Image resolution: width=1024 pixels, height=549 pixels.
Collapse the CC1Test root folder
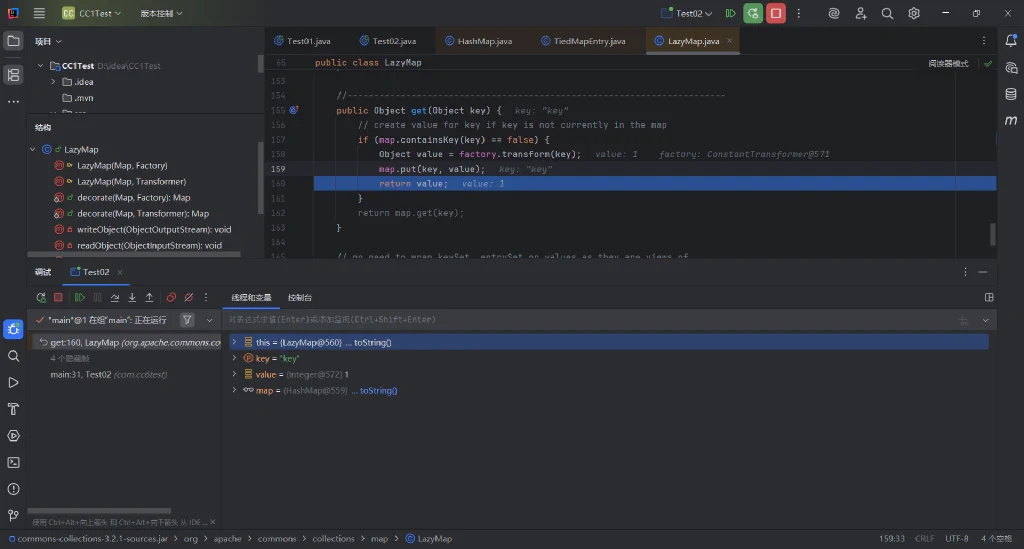[x=40, y=66]
